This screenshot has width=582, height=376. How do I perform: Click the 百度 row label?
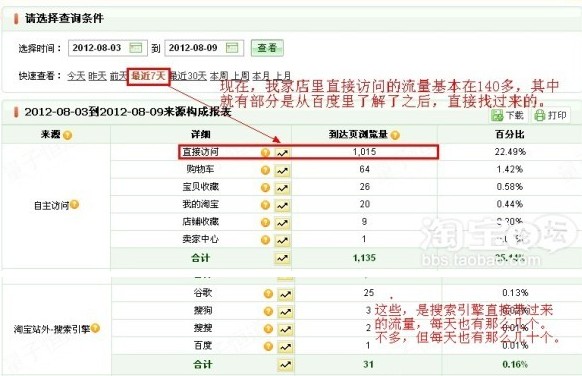coord(203,346)
